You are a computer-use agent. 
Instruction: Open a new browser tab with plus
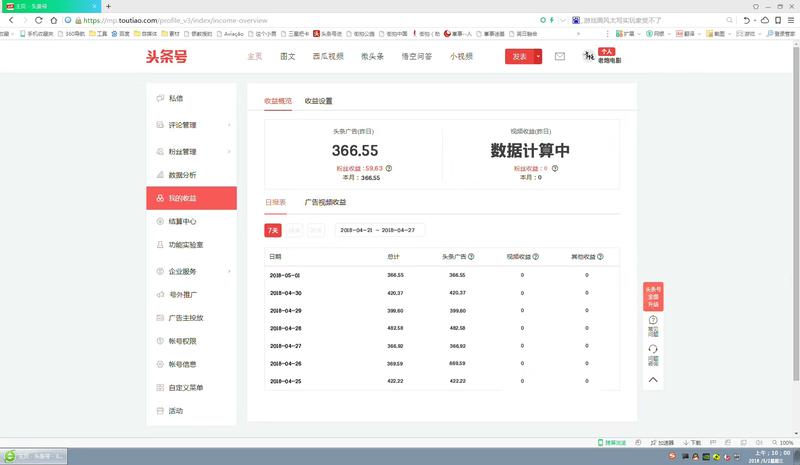(x=108, y=6)
